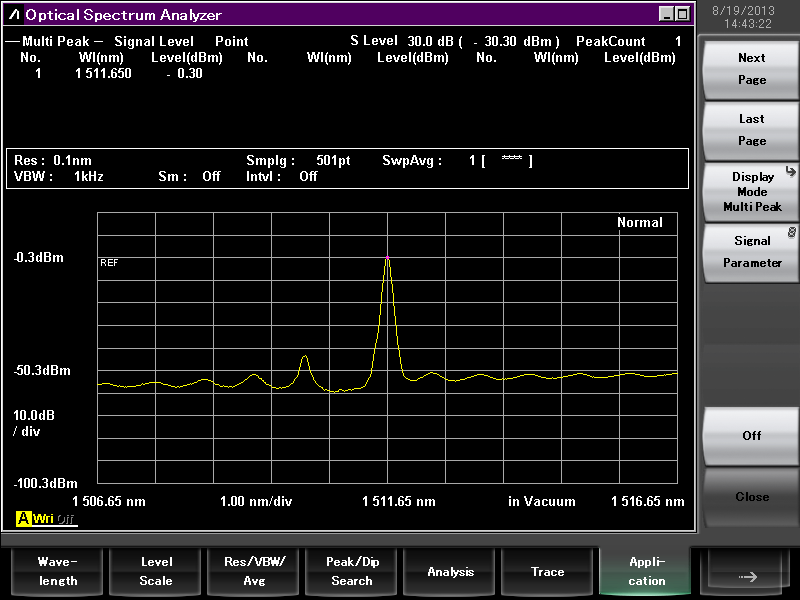Click the 'Res : 0.1nm' resolution value
This screenshot has width=800, height=600.
[x=53, y=160]
